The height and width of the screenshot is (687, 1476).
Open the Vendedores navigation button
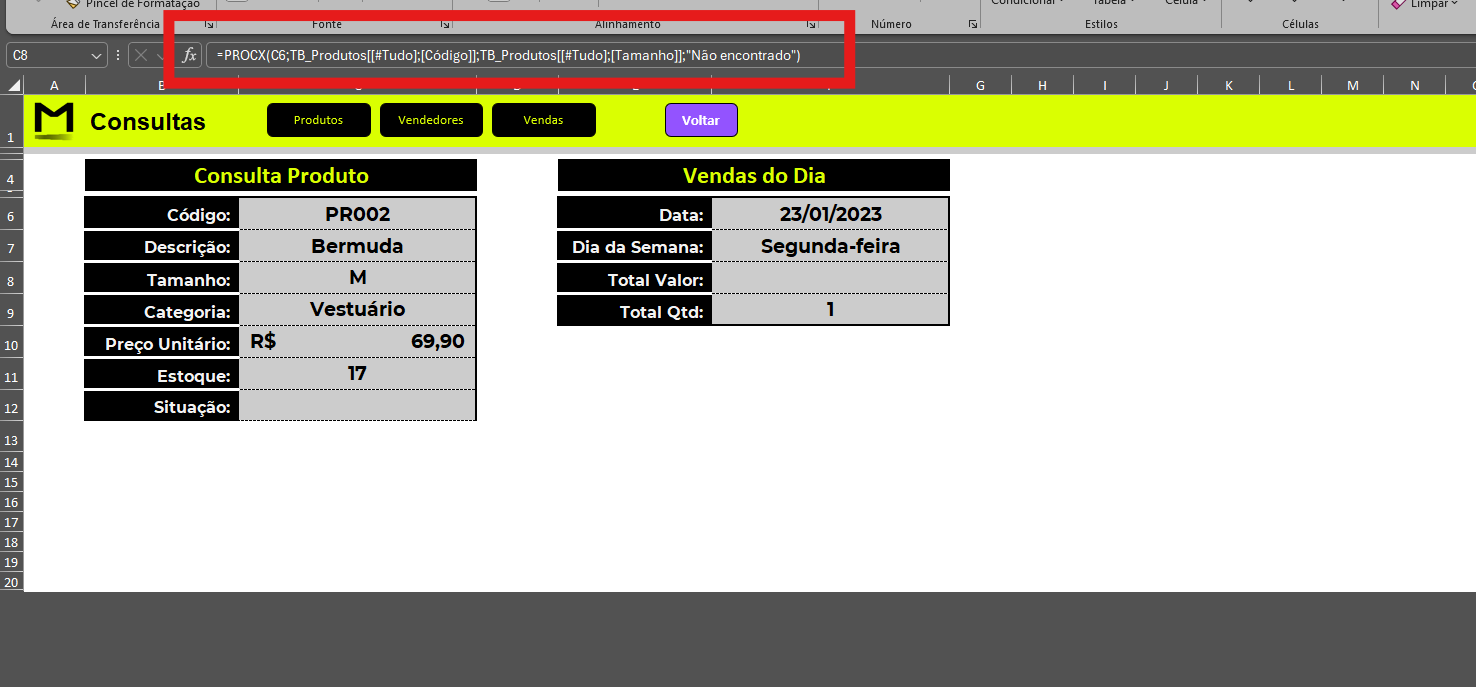(431, 120)
